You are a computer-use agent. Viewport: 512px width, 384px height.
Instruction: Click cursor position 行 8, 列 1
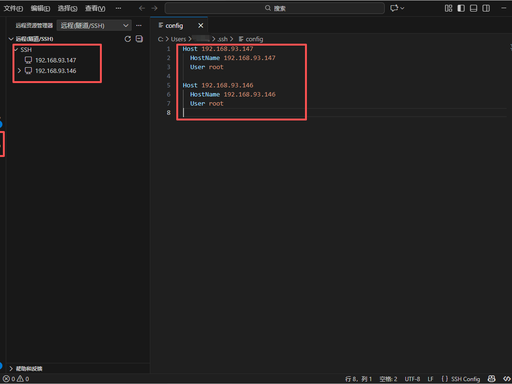(358, 379)
